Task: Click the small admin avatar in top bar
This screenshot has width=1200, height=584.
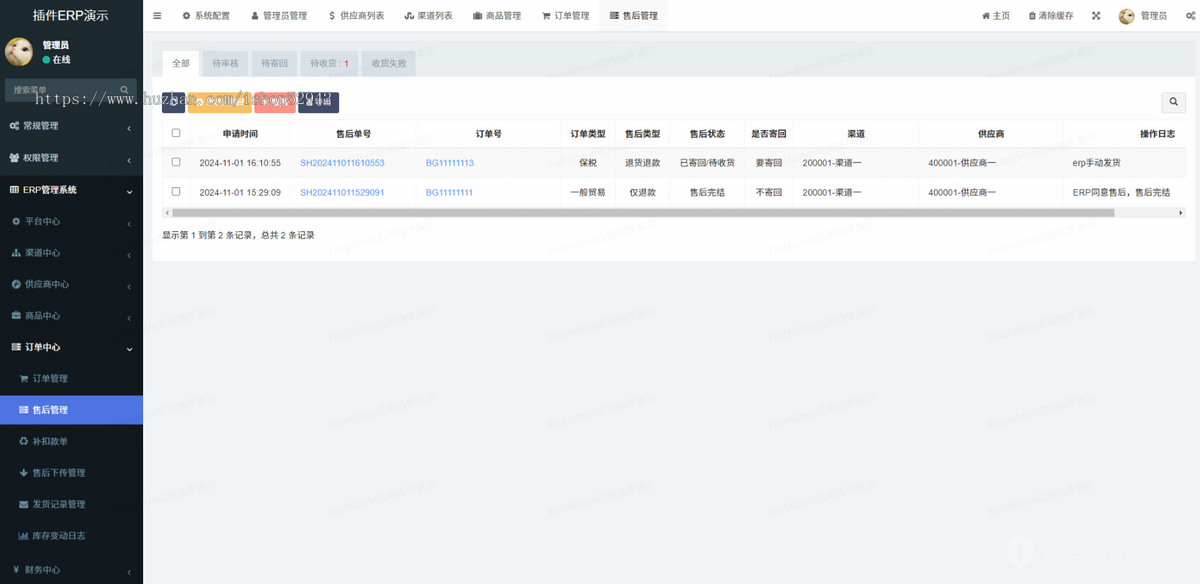Action: pyautogui.click(x=1127, y=16)
